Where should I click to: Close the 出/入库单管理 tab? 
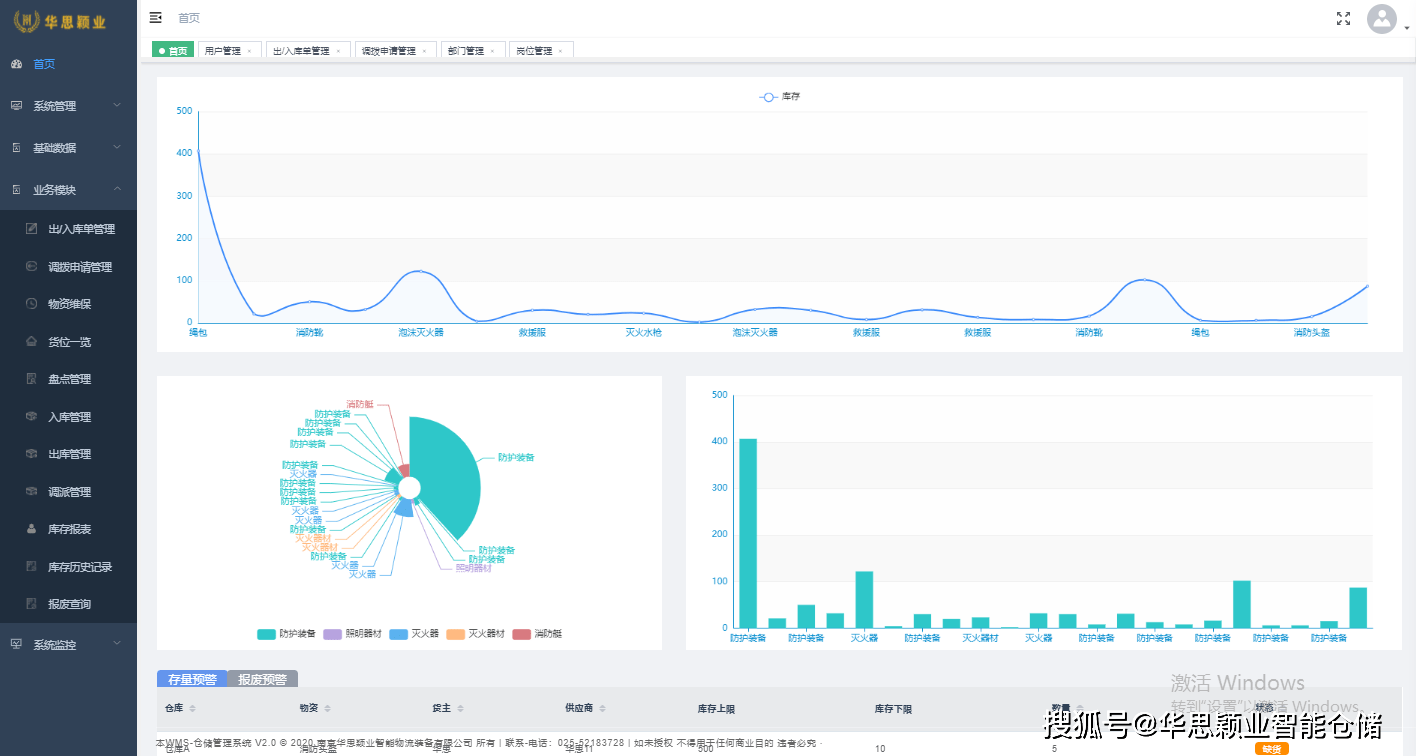338,51
